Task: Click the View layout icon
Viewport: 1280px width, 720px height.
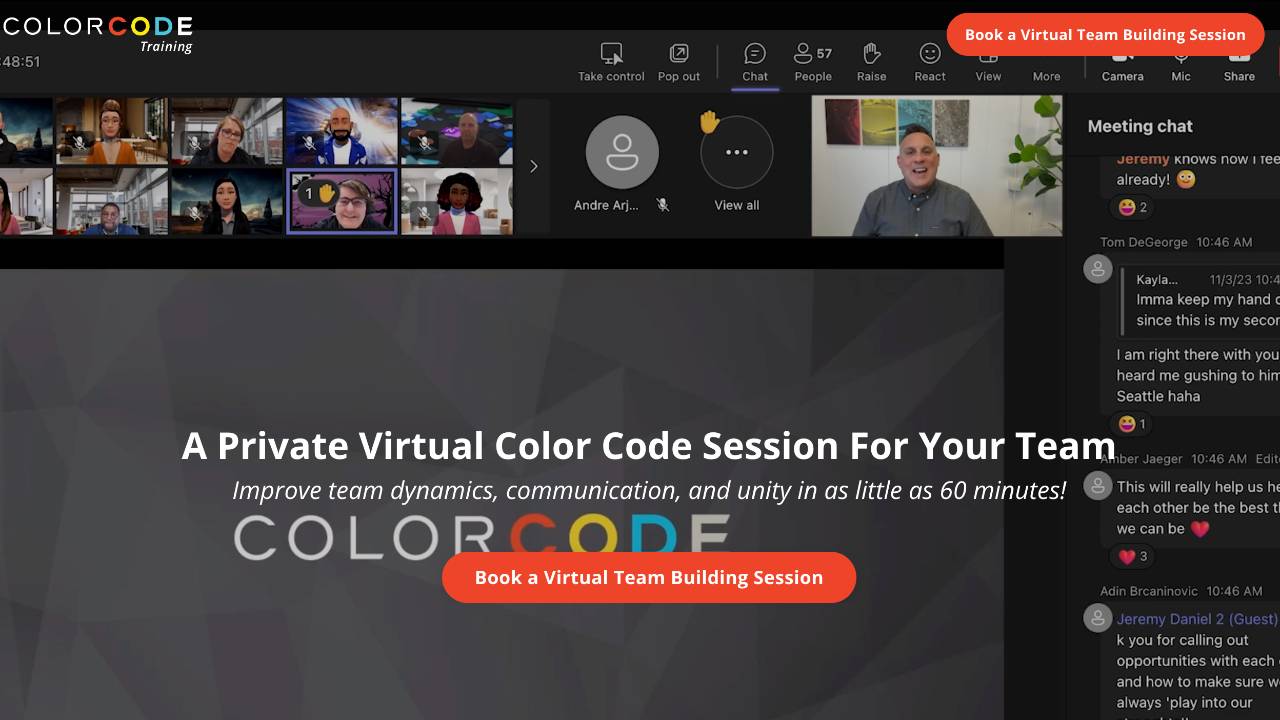Action: click(x=988, y=62)
